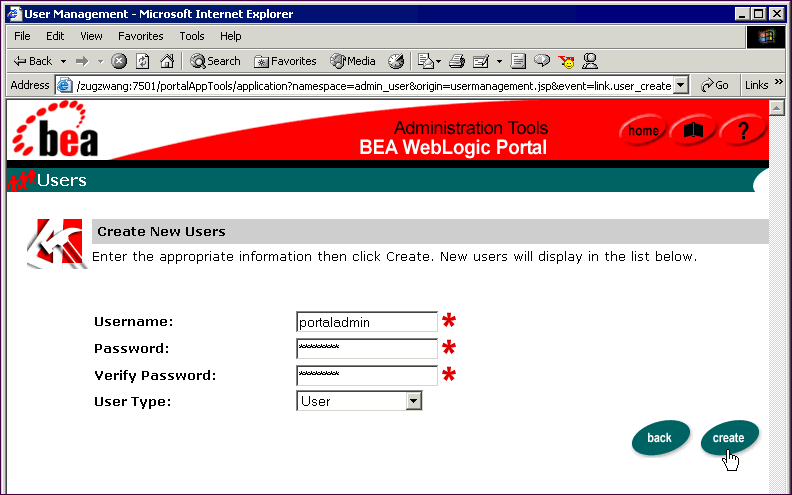Image resolution: width=792 pixels, height=495 pixels.
Task: Open the View menu
Action: (x=91, y=36)
